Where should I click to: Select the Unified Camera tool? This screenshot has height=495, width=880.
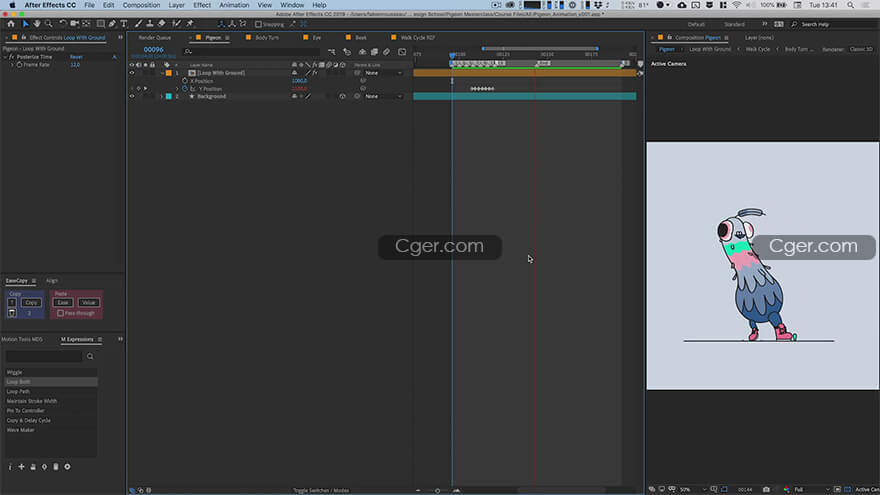(74, 24)
